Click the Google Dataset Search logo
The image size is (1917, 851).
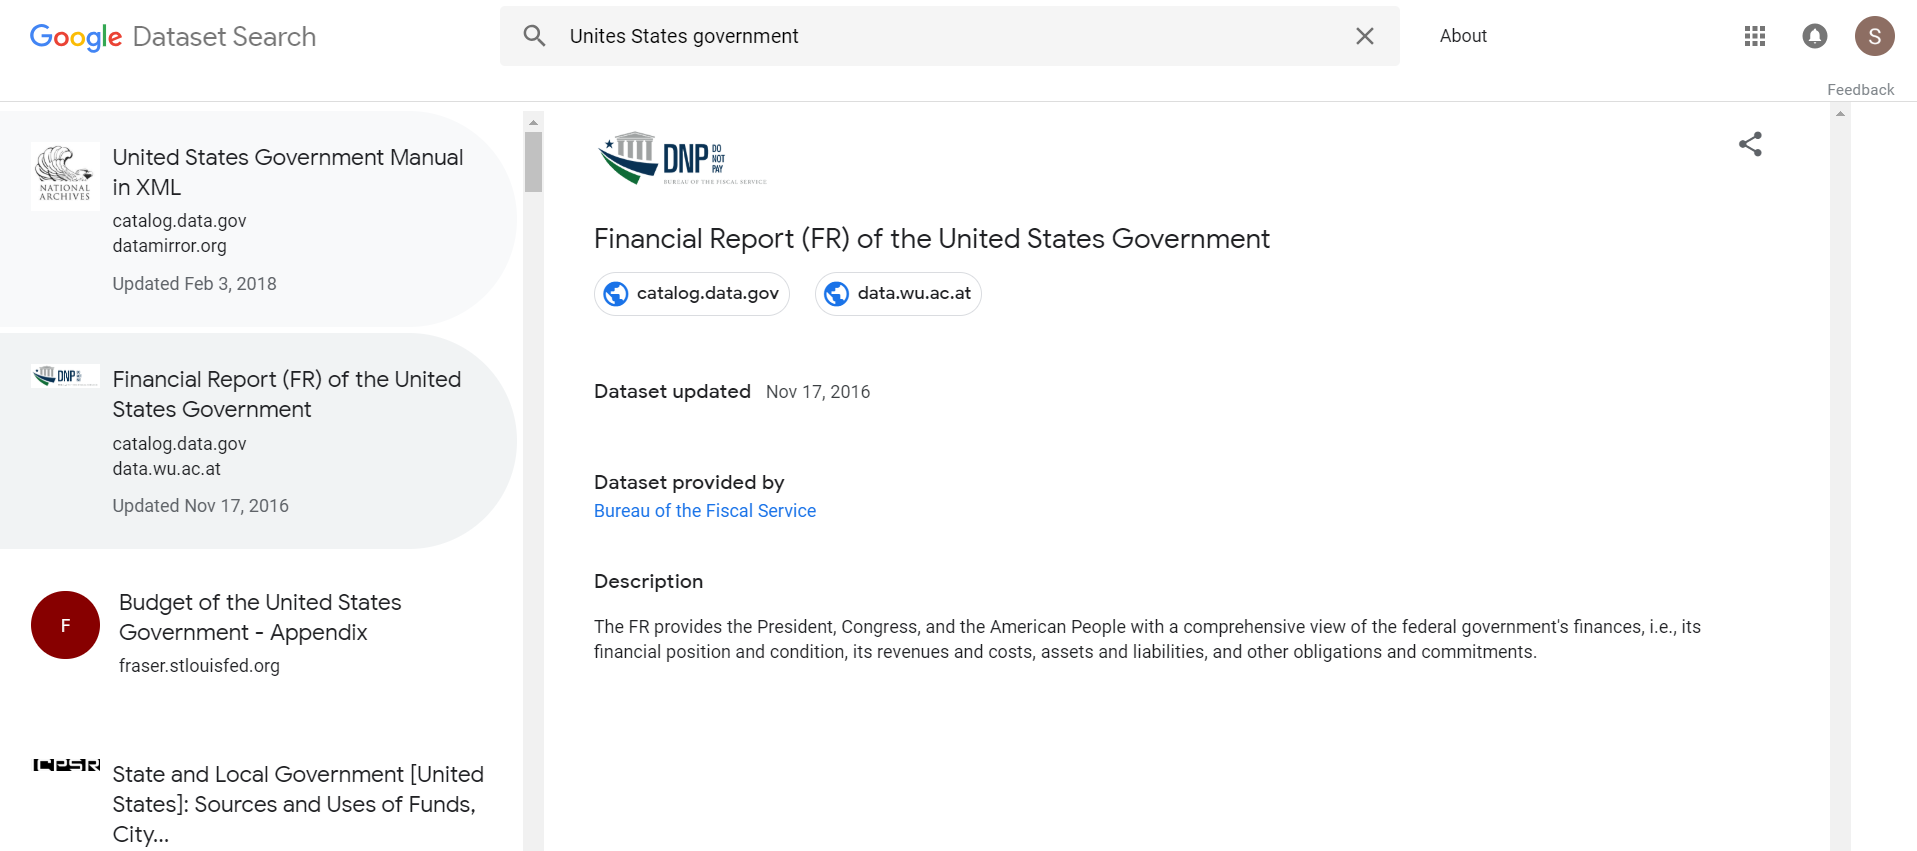click(173, 37)
